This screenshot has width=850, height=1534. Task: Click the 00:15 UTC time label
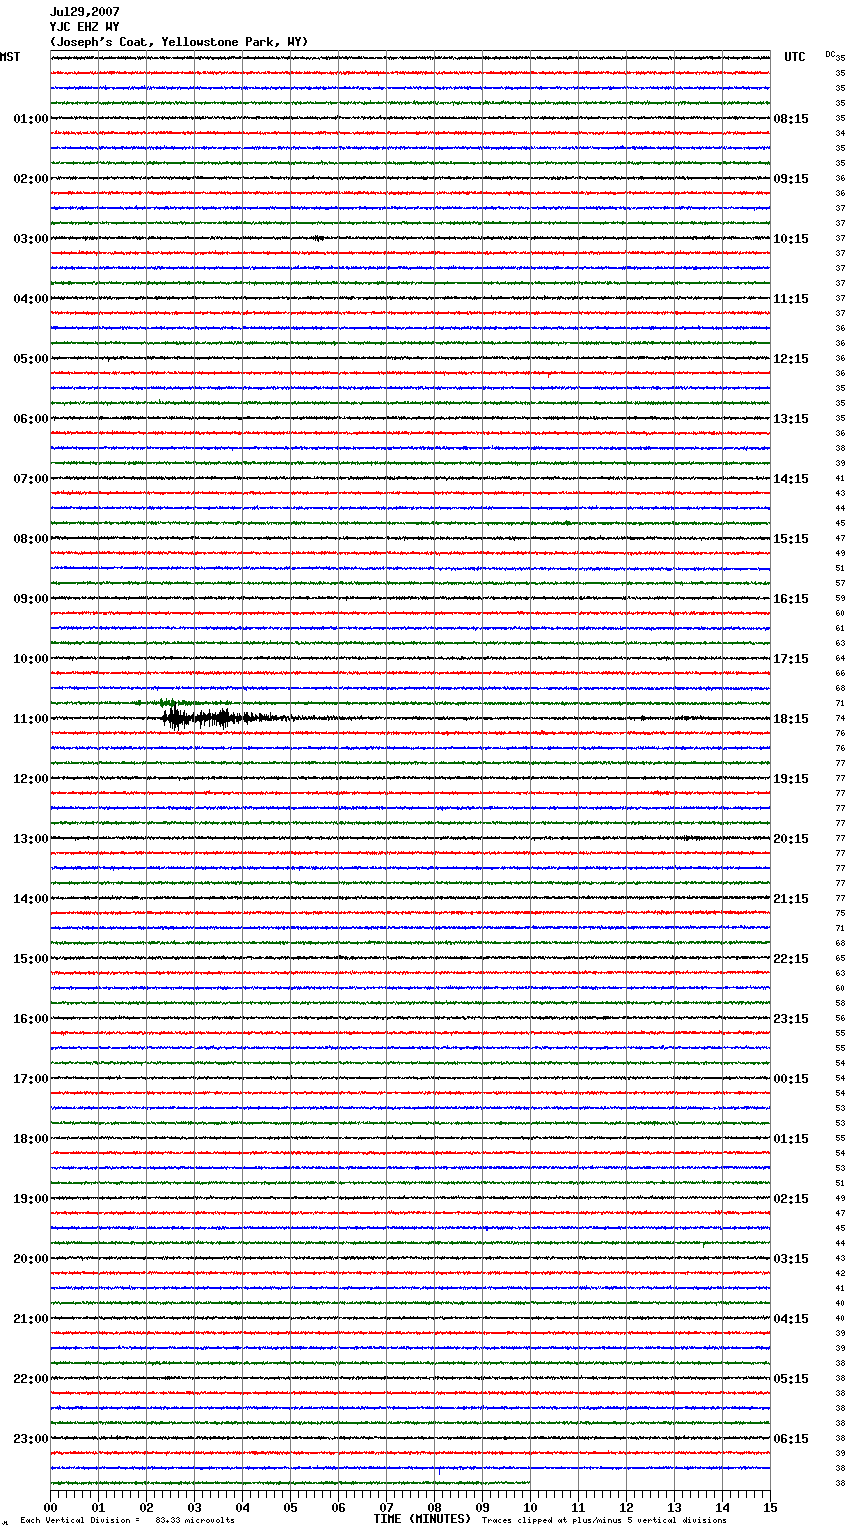point(791,1079)
